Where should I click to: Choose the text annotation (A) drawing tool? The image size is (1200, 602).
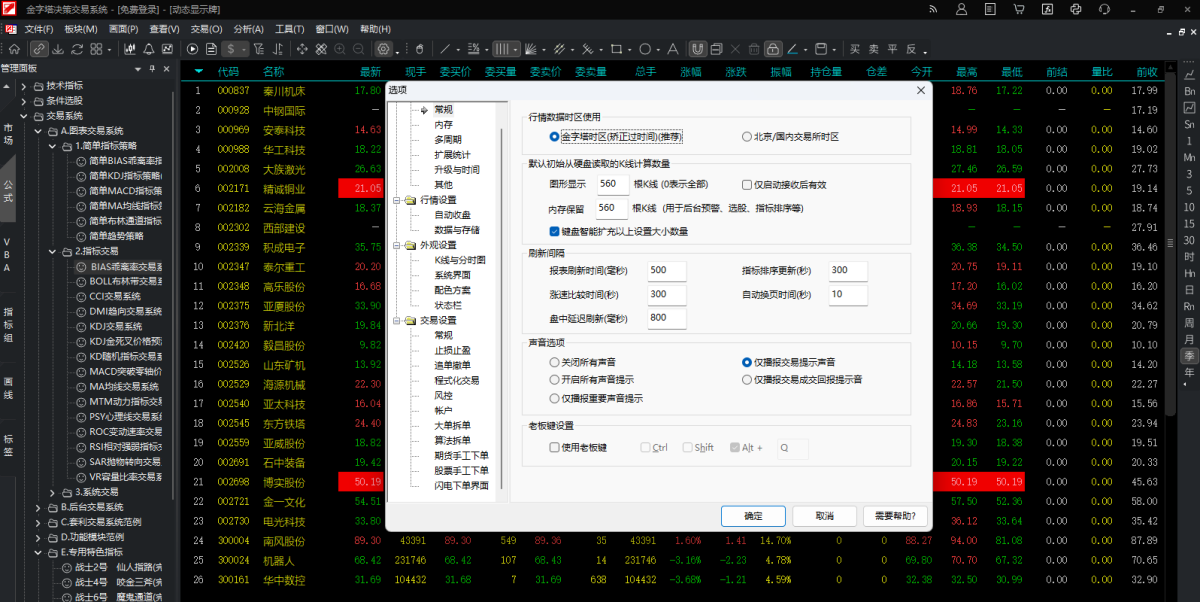click(x=674, y=47)
